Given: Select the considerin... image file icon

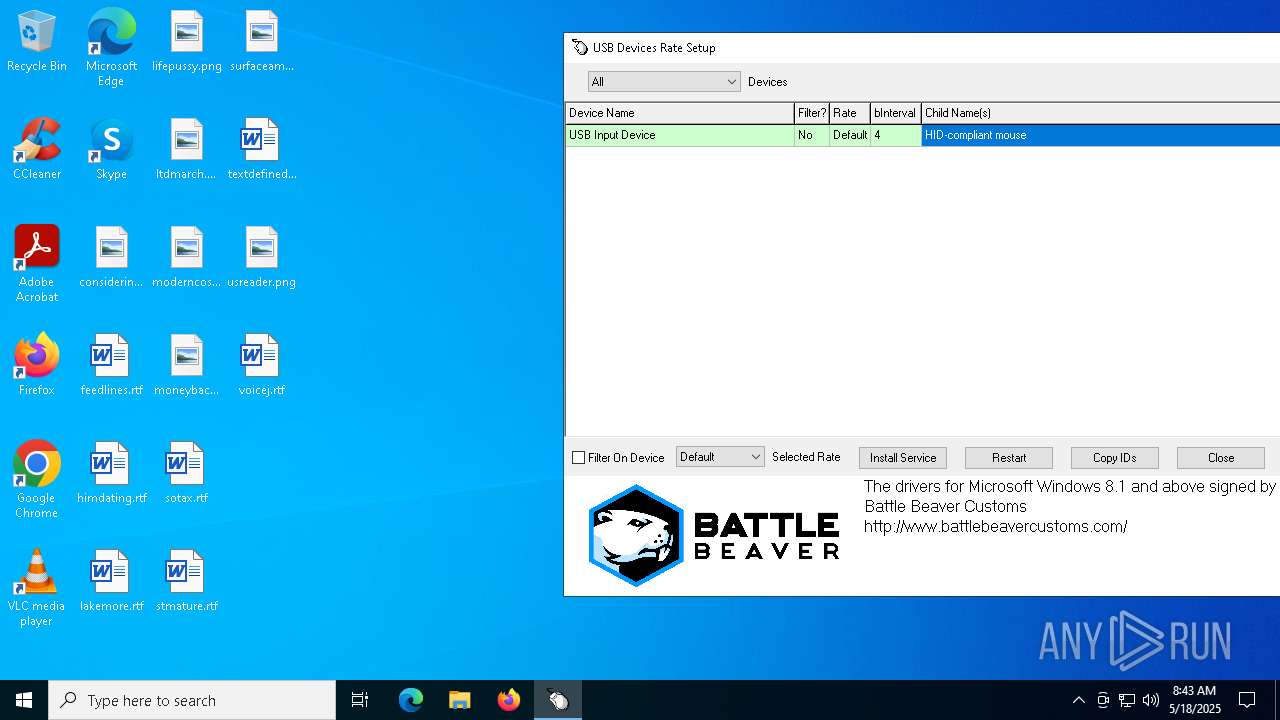Looking at the screenshot, I should click(111, 258).
